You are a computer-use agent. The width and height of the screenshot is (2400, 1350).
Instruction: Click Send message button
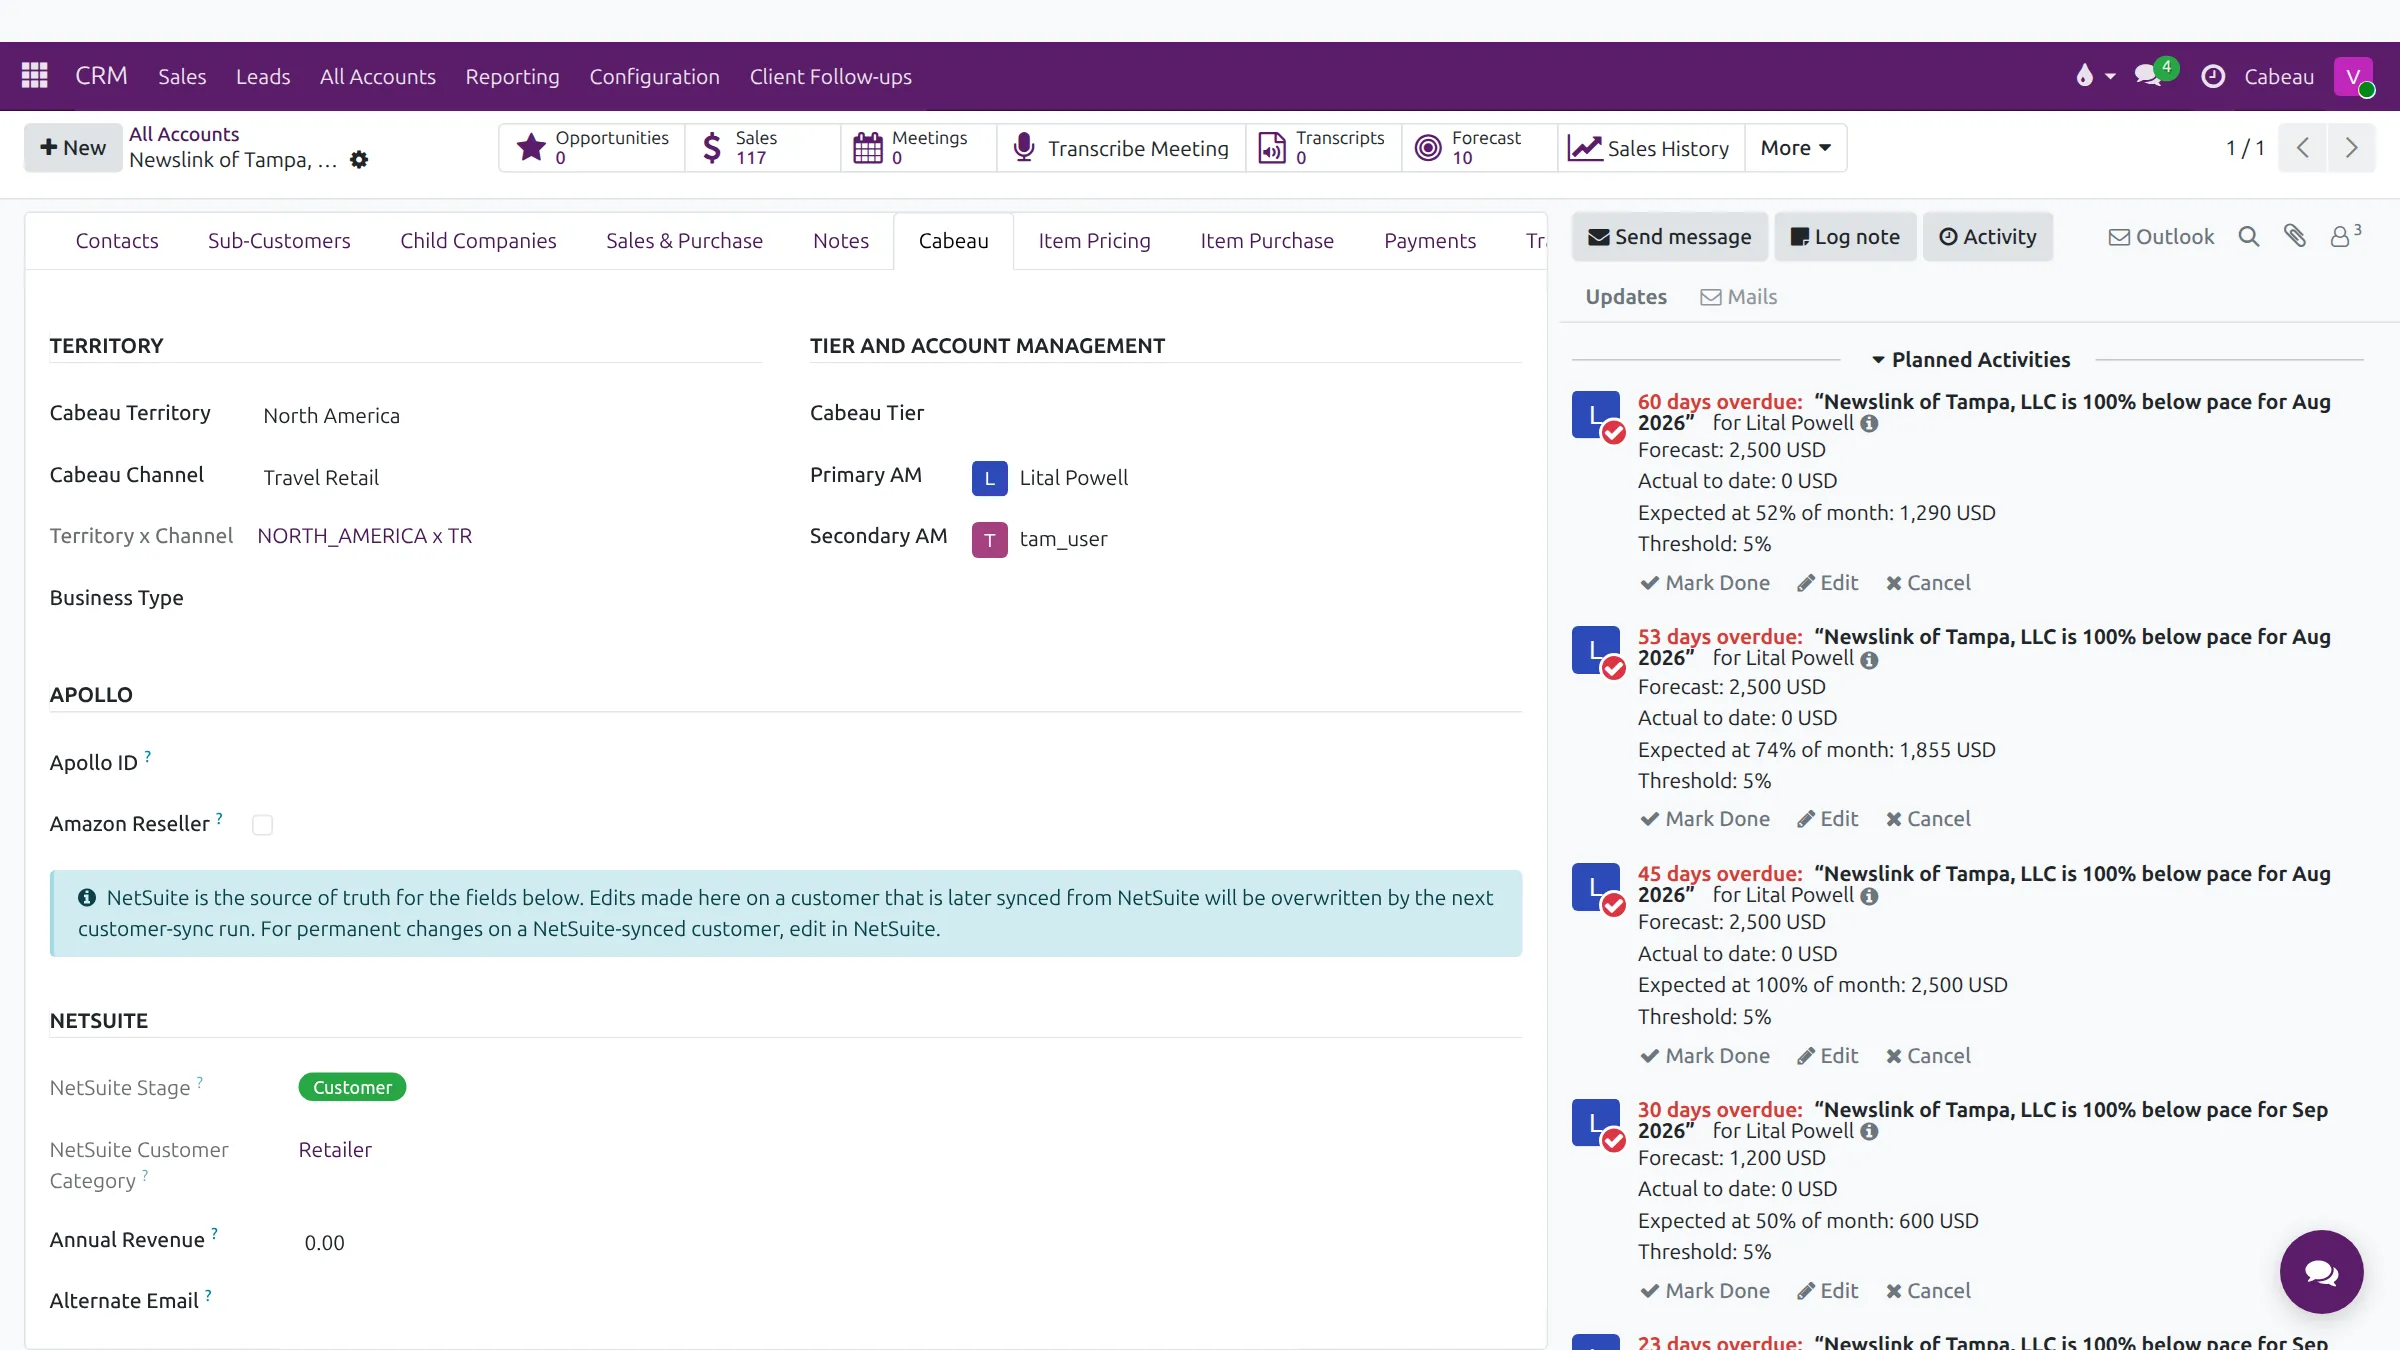coord(1670,237)
